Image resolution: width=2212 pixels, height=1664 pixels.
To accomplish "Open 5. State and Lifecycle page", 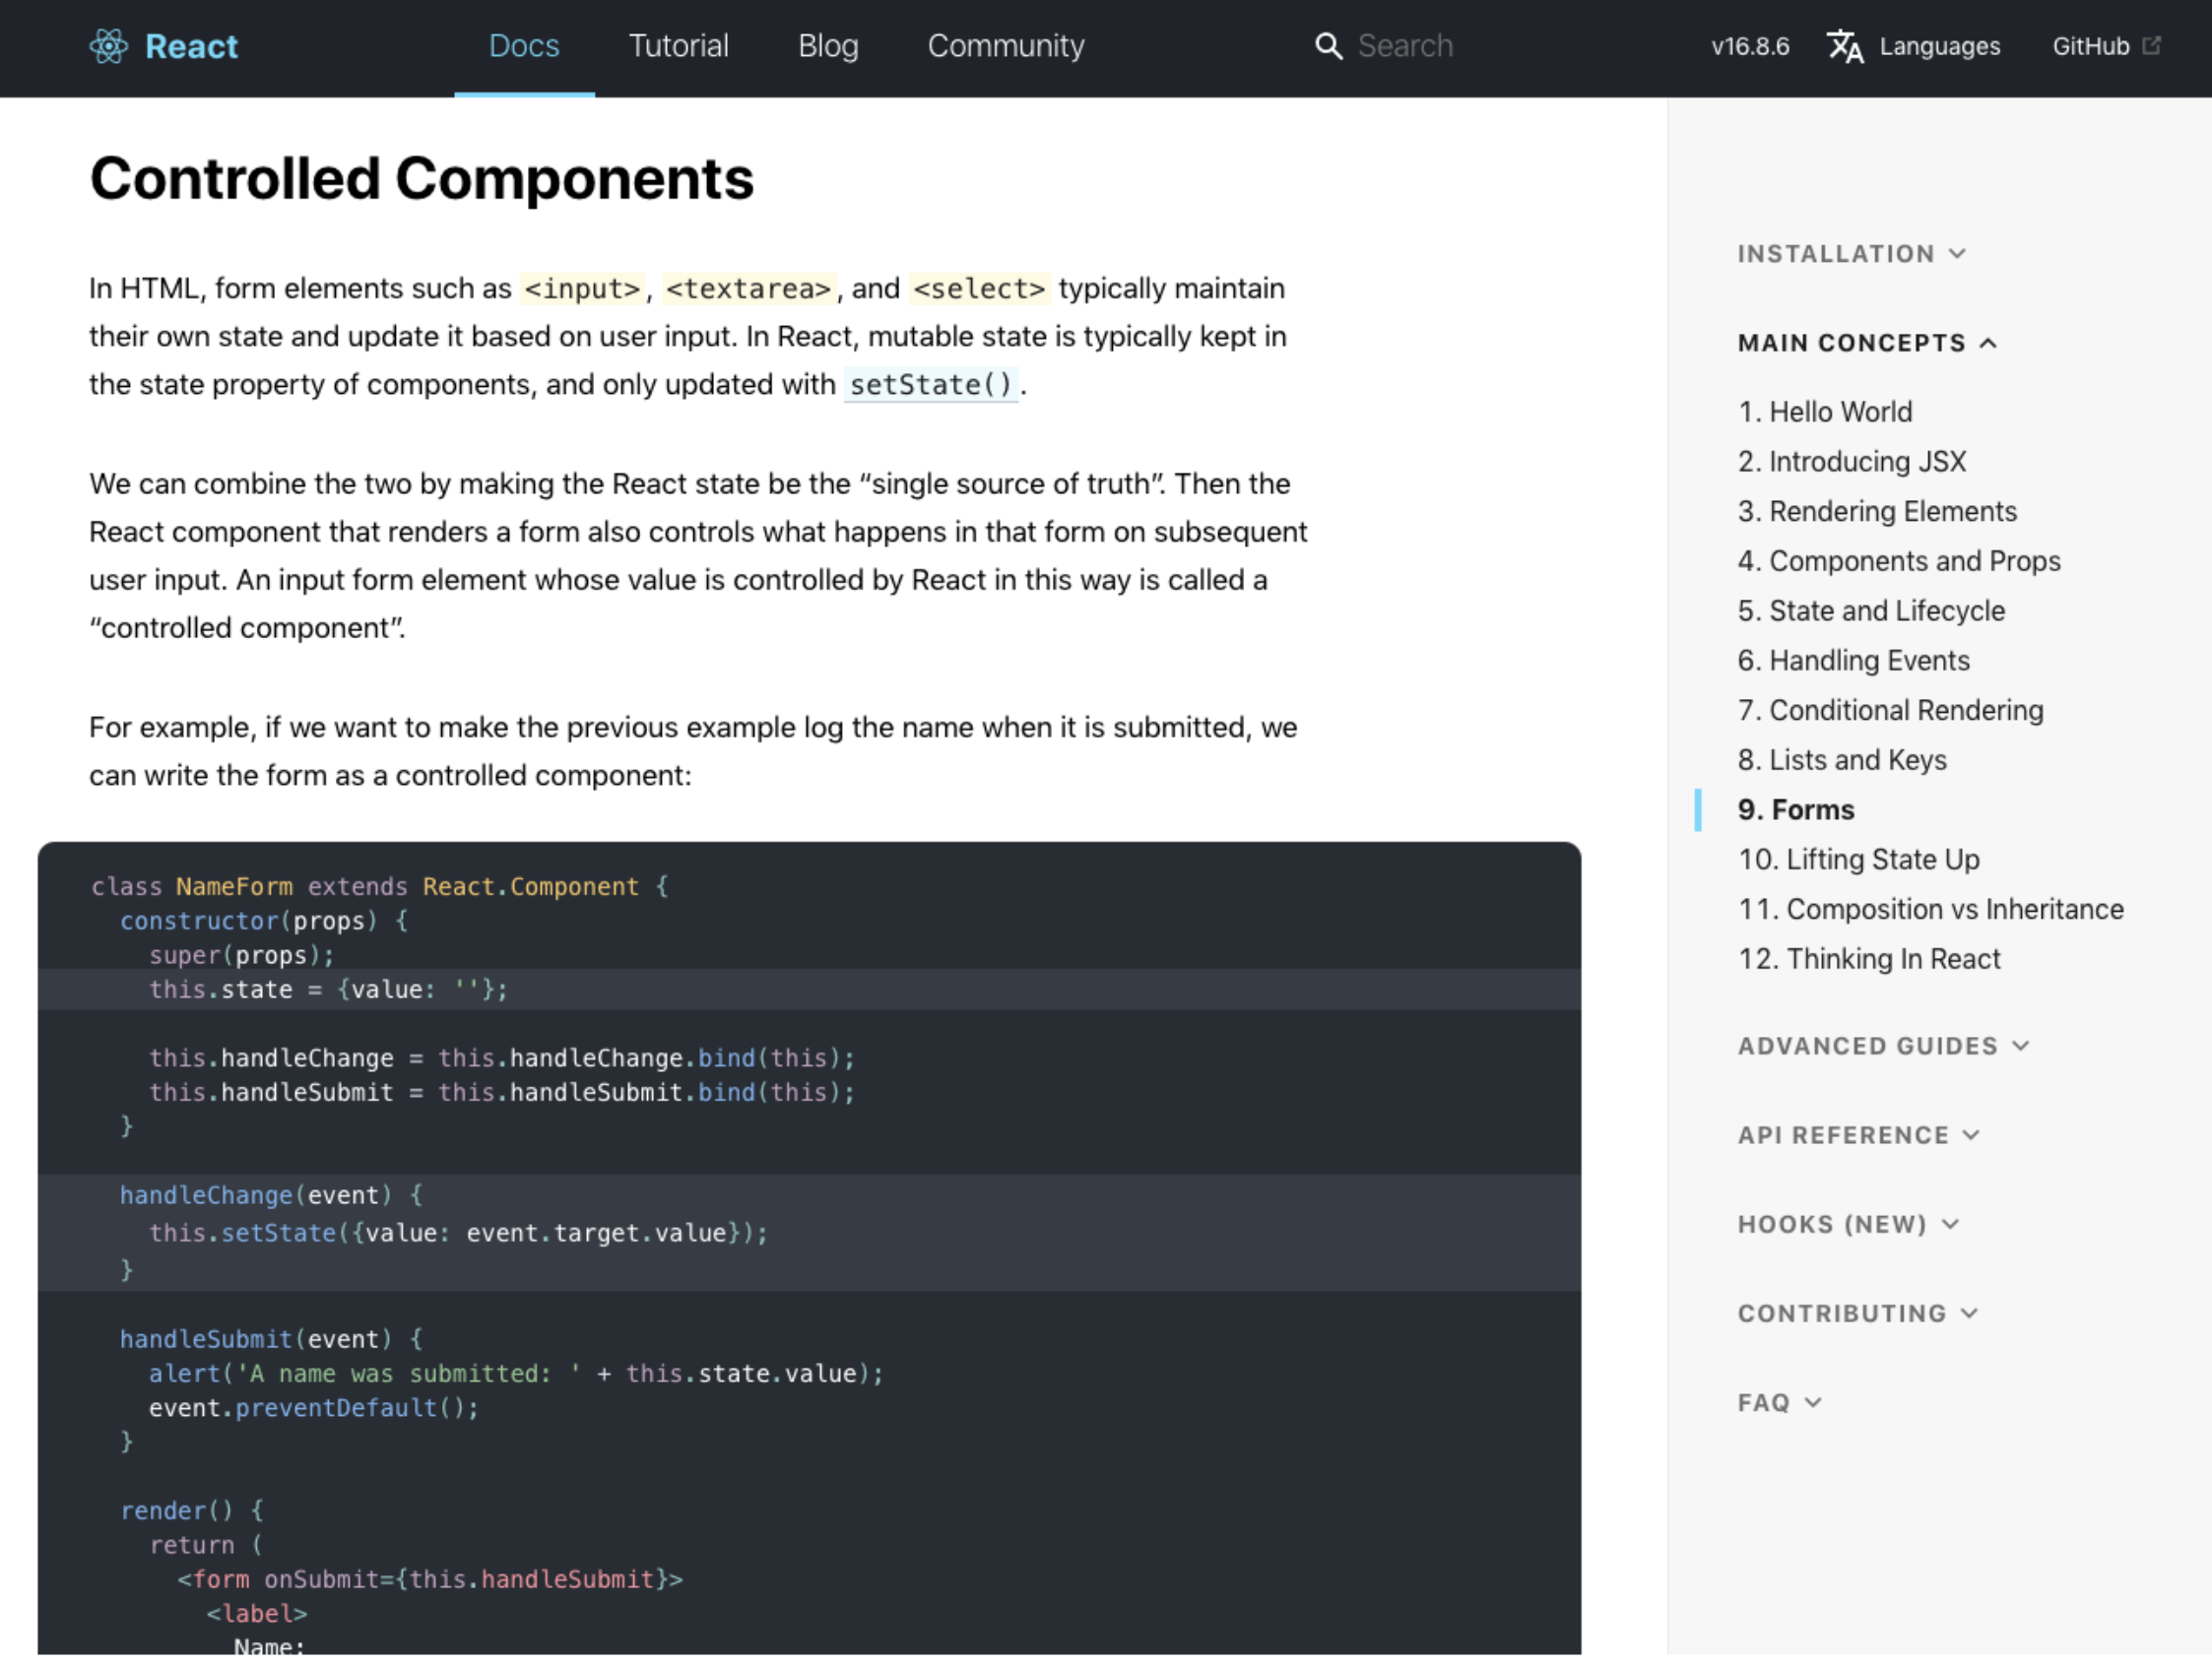I will (x=1871, y=611).
